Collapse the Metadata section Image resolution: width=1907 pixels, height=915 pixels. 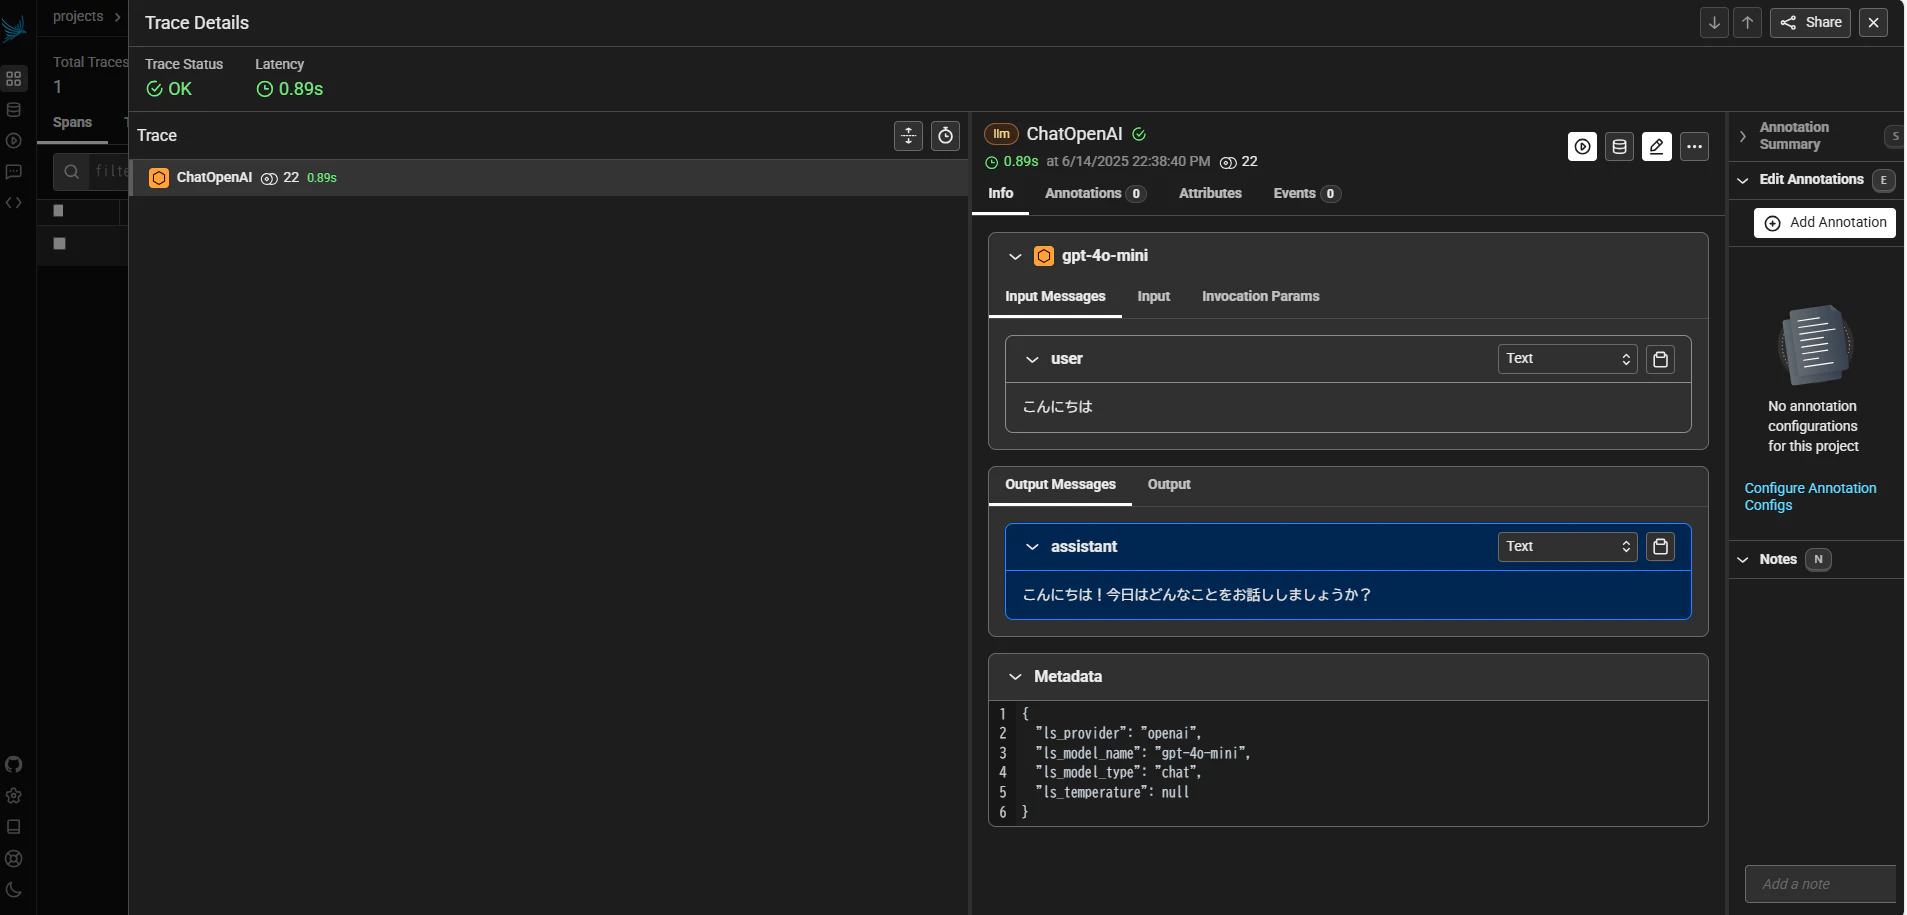tap(1015, 677)
